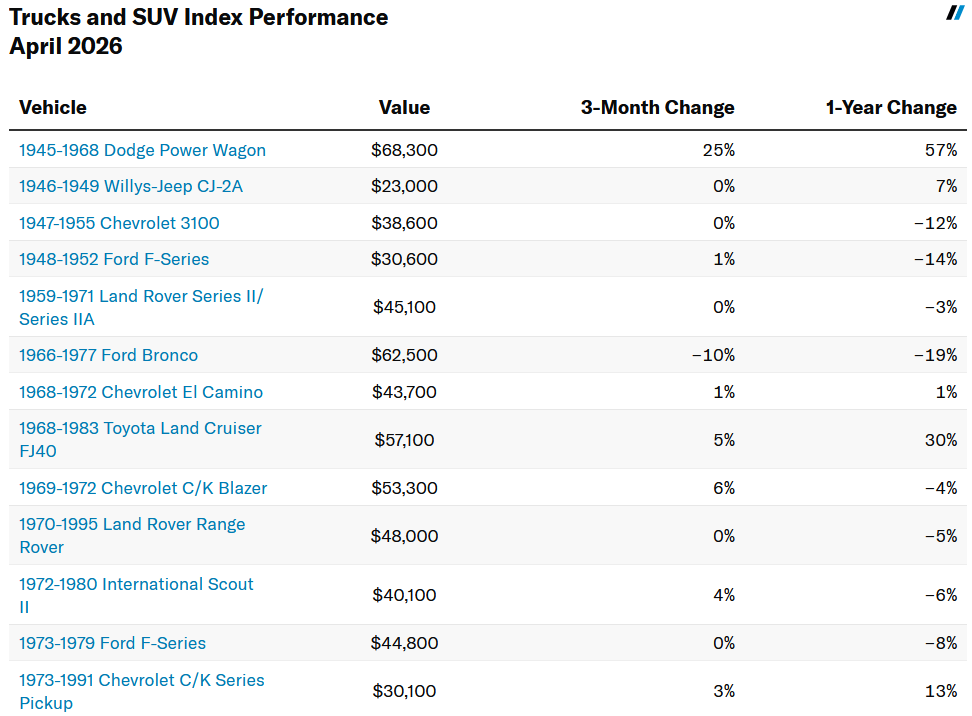Click the logo icon in top-right corner
Image resolution: width=972 pixels, height=716 pixels.
[x=955, y=13]
